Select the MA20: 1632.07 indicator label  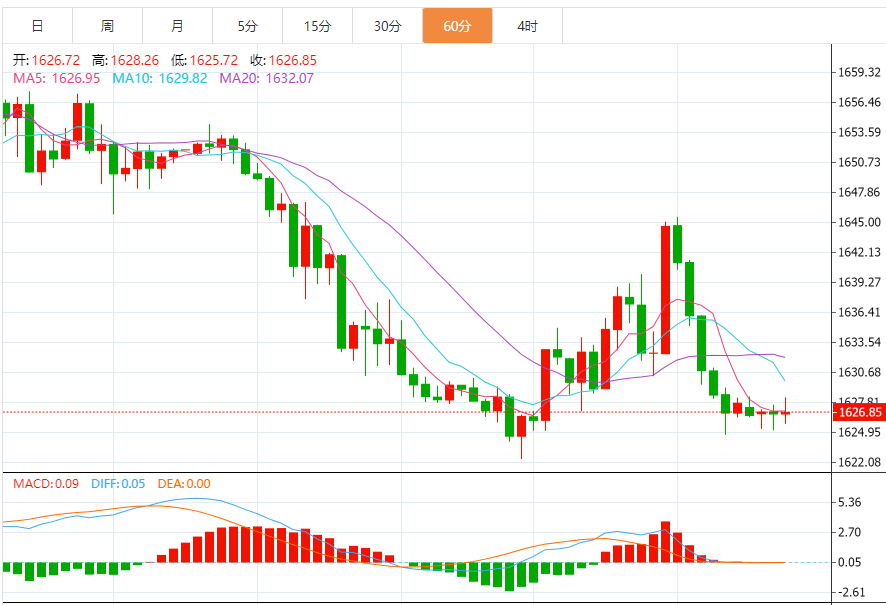click(267, 79)
